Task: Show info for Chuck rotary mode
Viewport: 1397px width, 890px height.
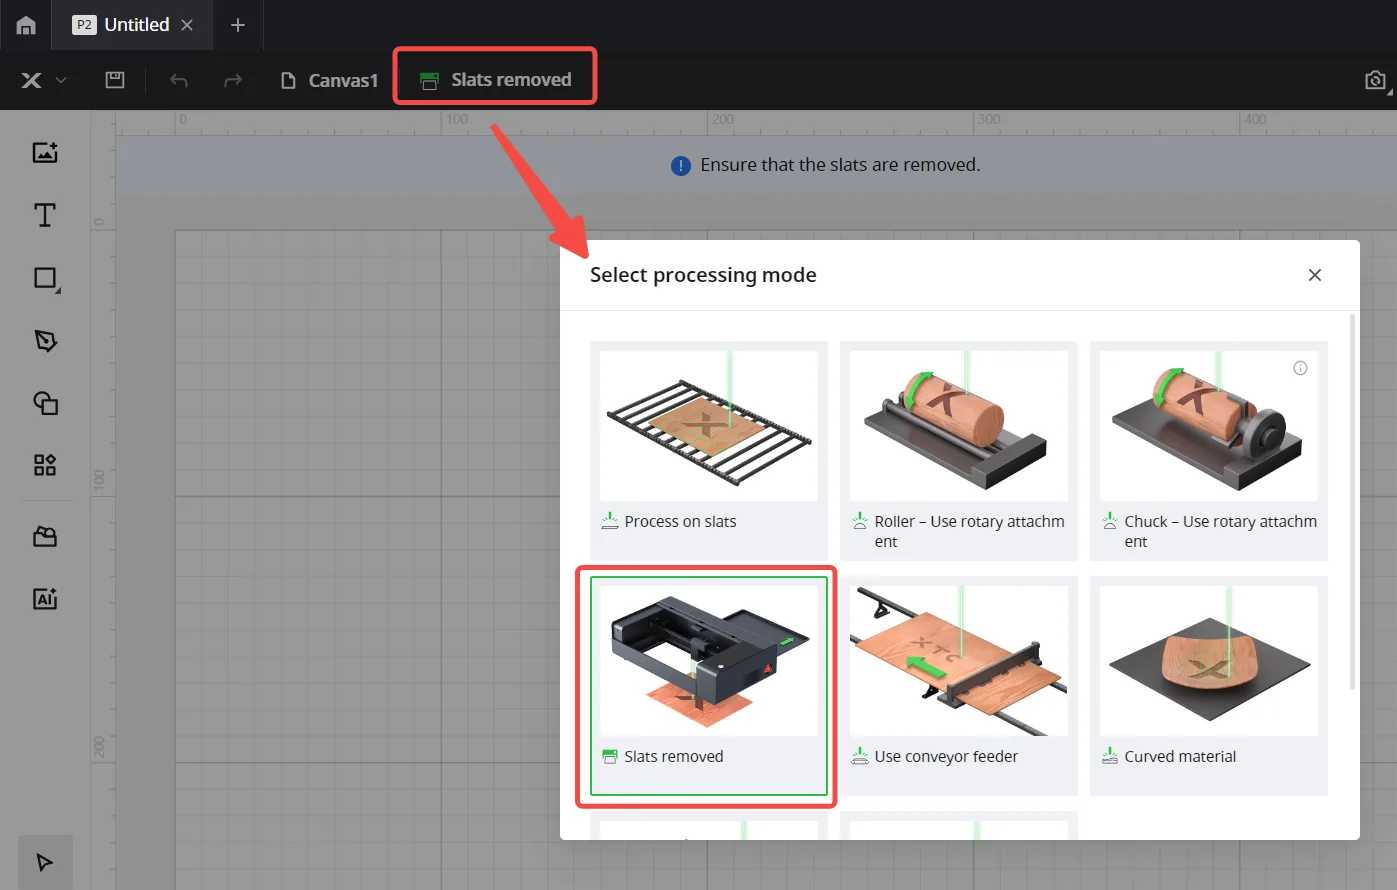Action: click(1300, 368)
